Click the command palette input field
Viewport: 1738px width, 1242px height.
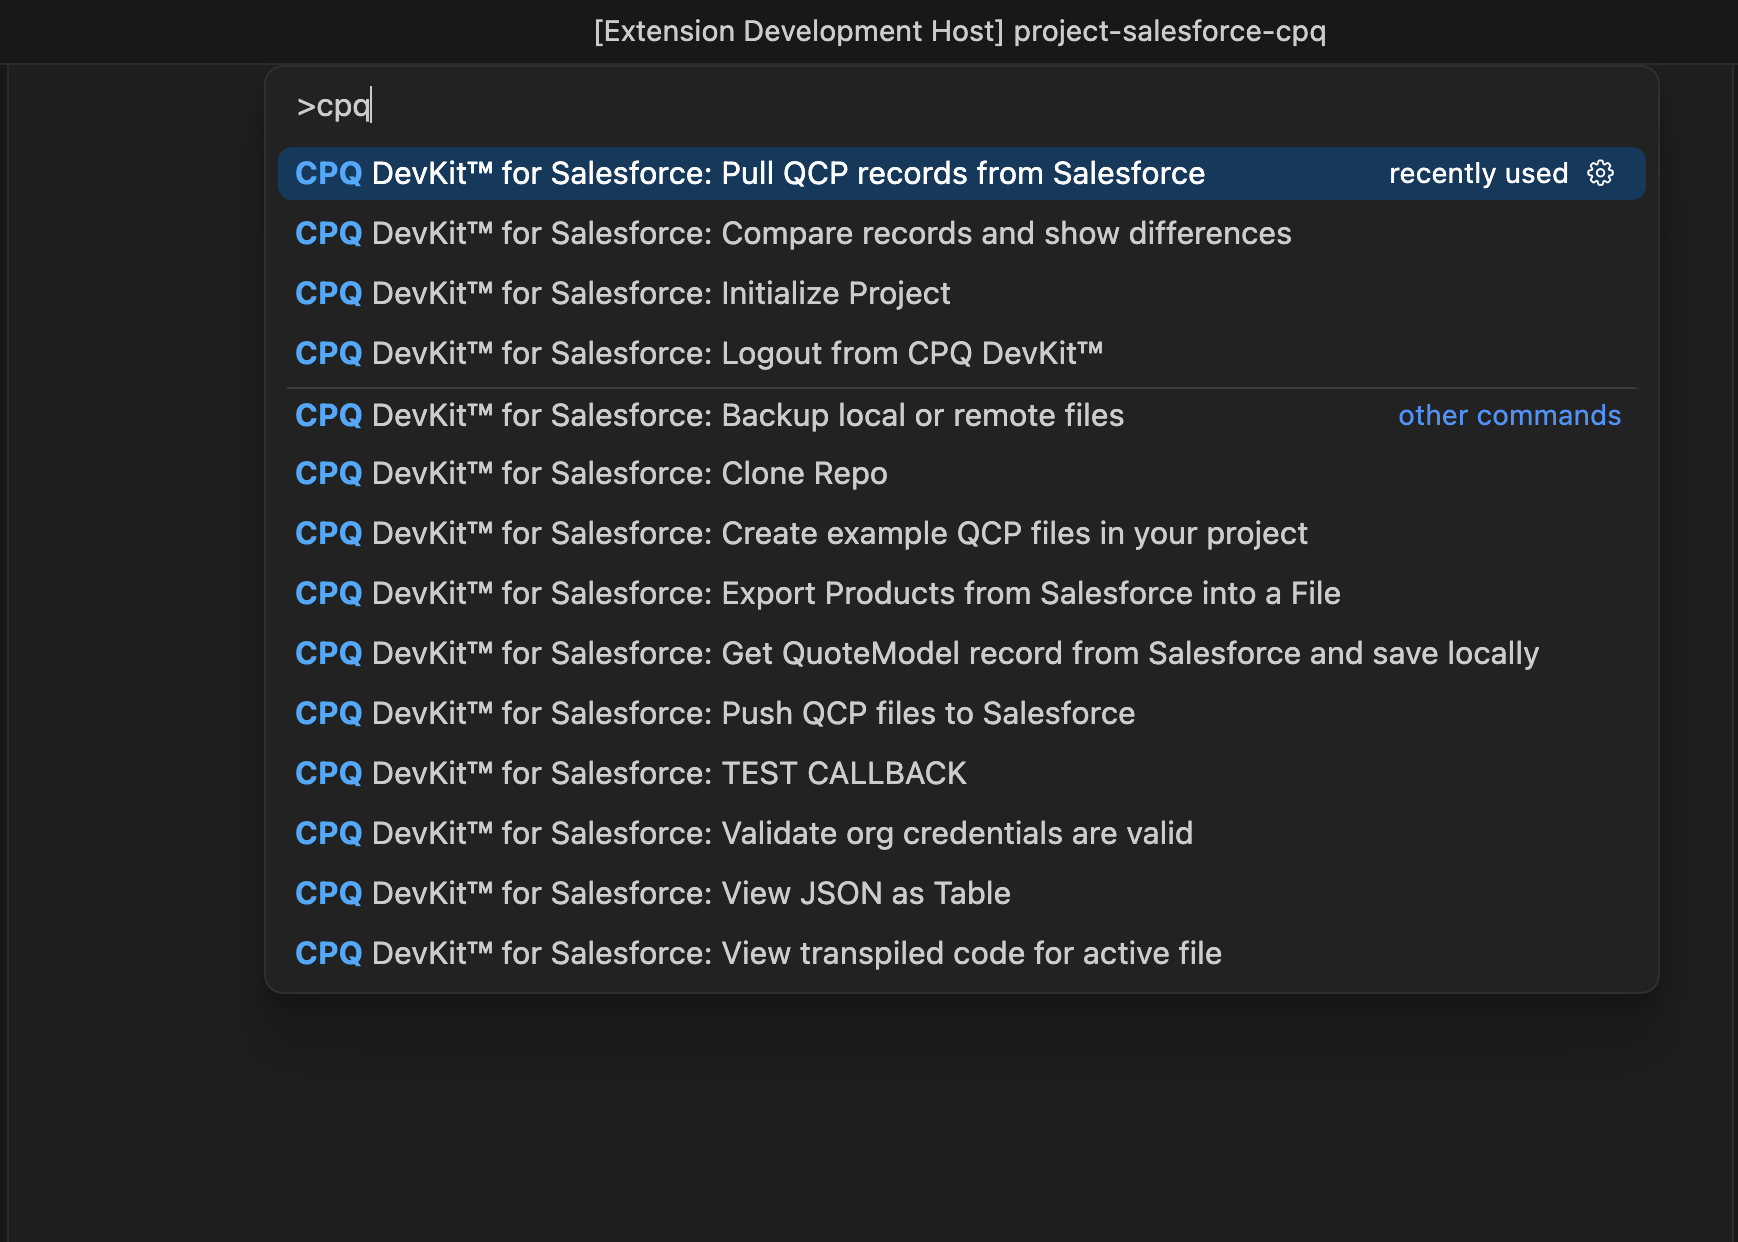pyautogui.click(x=961, y=105)
